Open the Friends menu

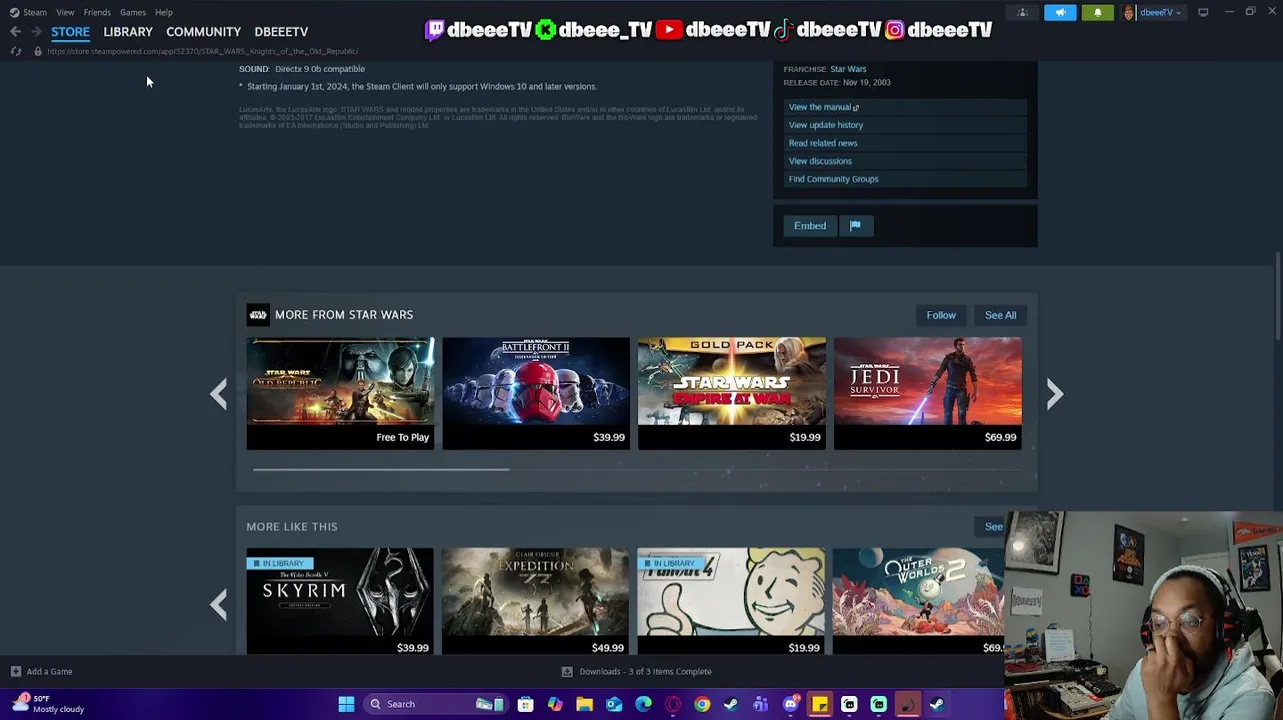pyautogui.click(x=97, y=12)
